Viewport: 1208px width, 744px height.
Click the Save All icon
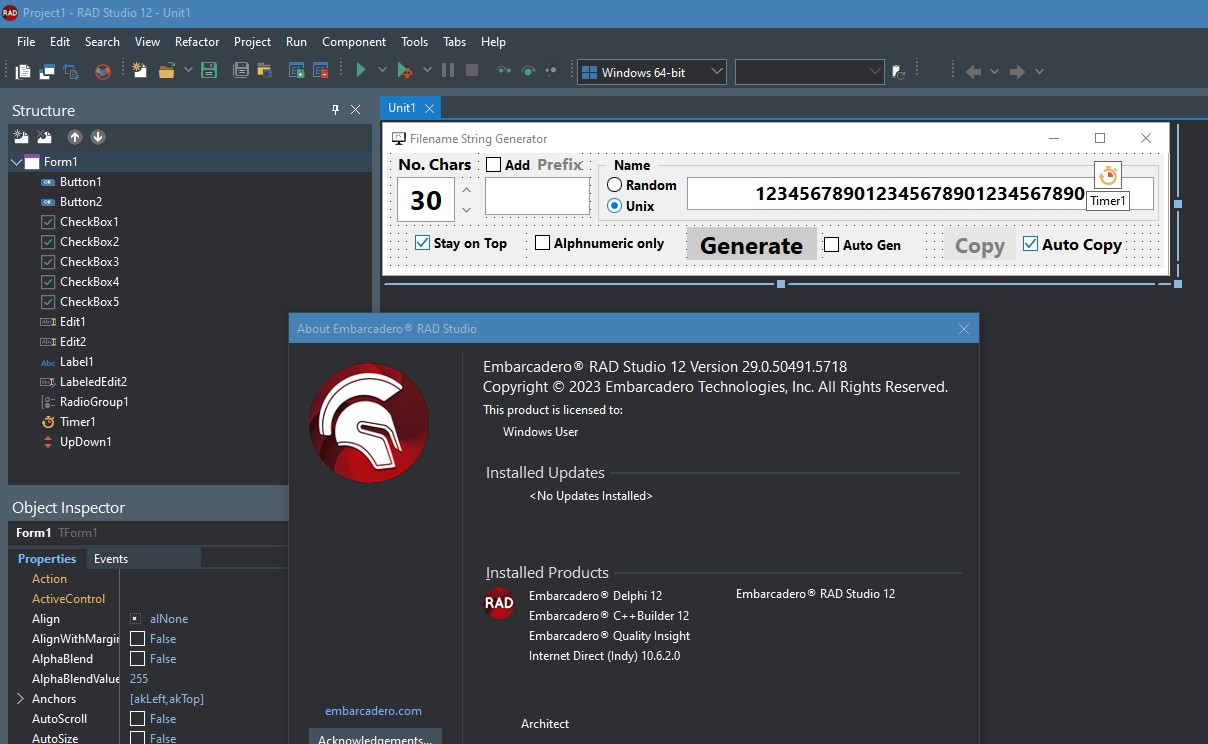[x=241, y=71]
